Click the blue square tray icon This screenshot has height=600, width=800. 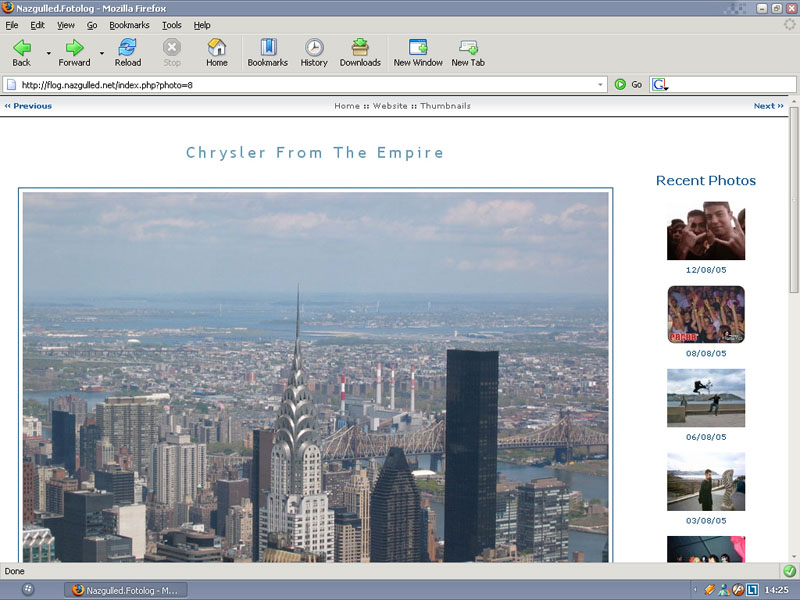pyautogui.click(x=752, y=590)
